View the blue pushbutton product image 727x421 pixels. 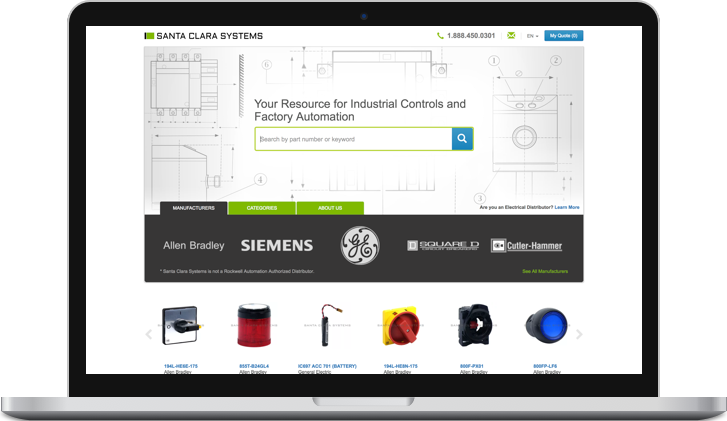[547, 325]
